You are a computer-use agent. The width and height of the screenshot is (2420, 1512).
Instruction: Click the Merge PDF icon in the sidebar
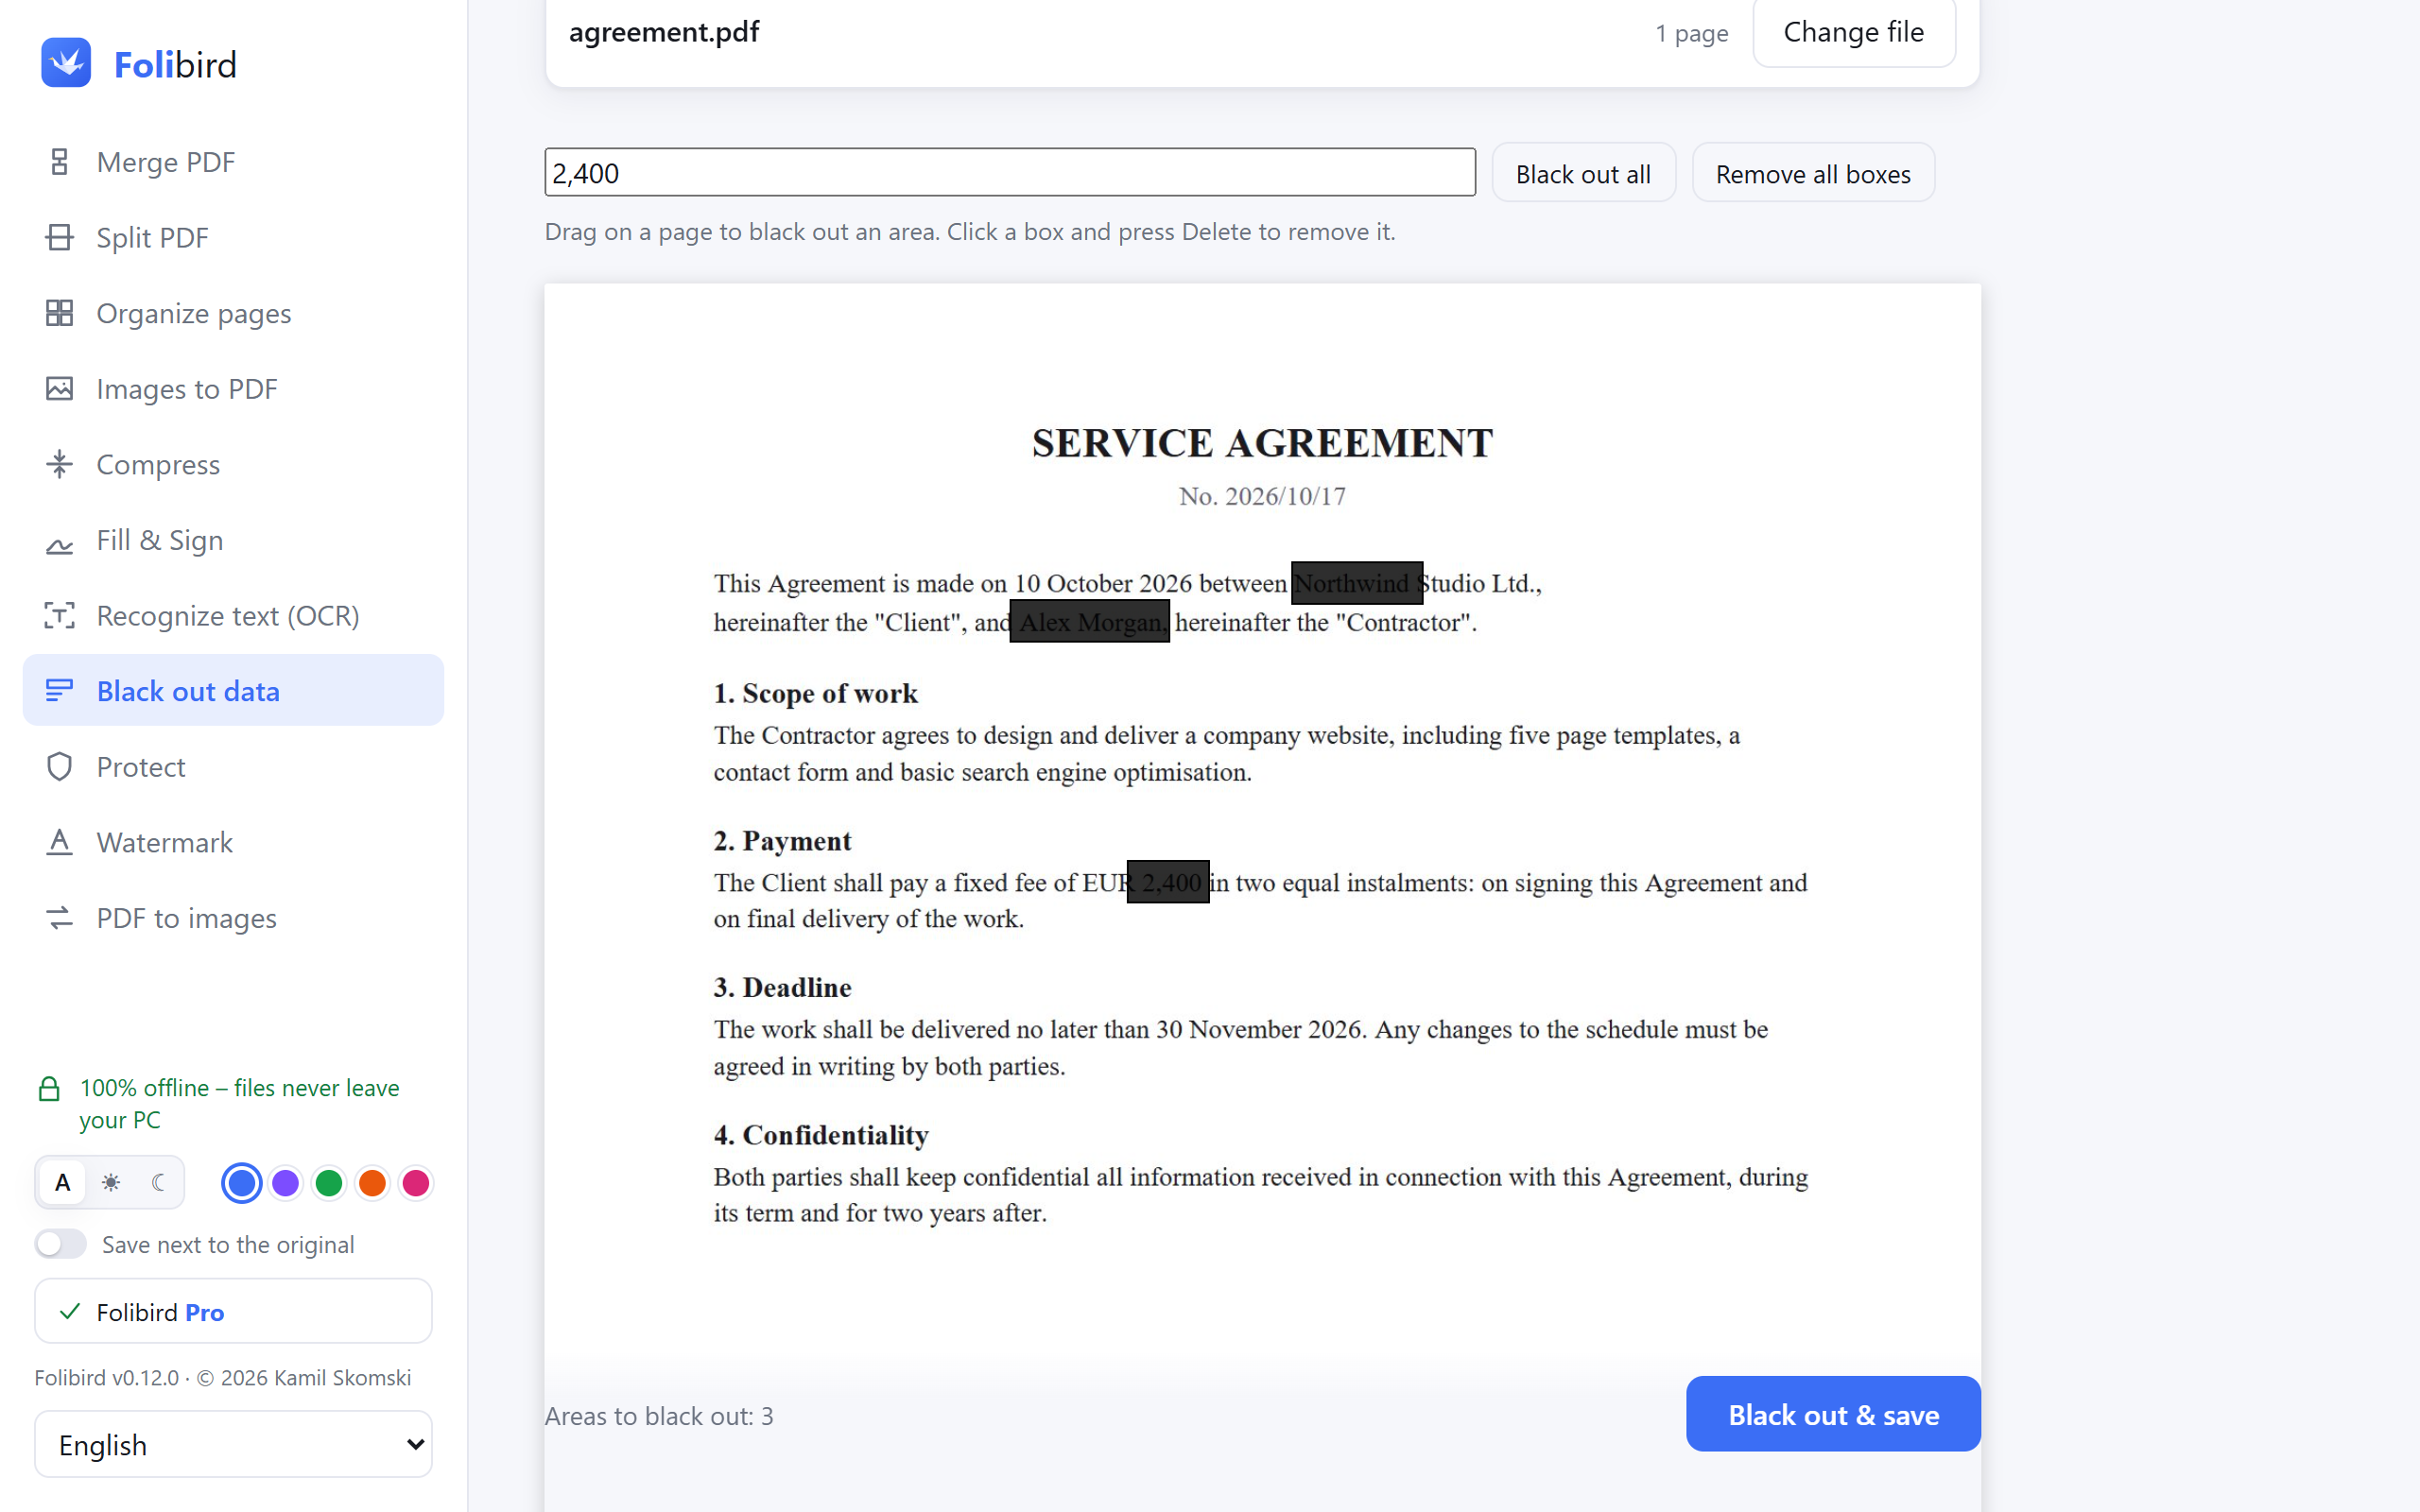coord(60,162)
